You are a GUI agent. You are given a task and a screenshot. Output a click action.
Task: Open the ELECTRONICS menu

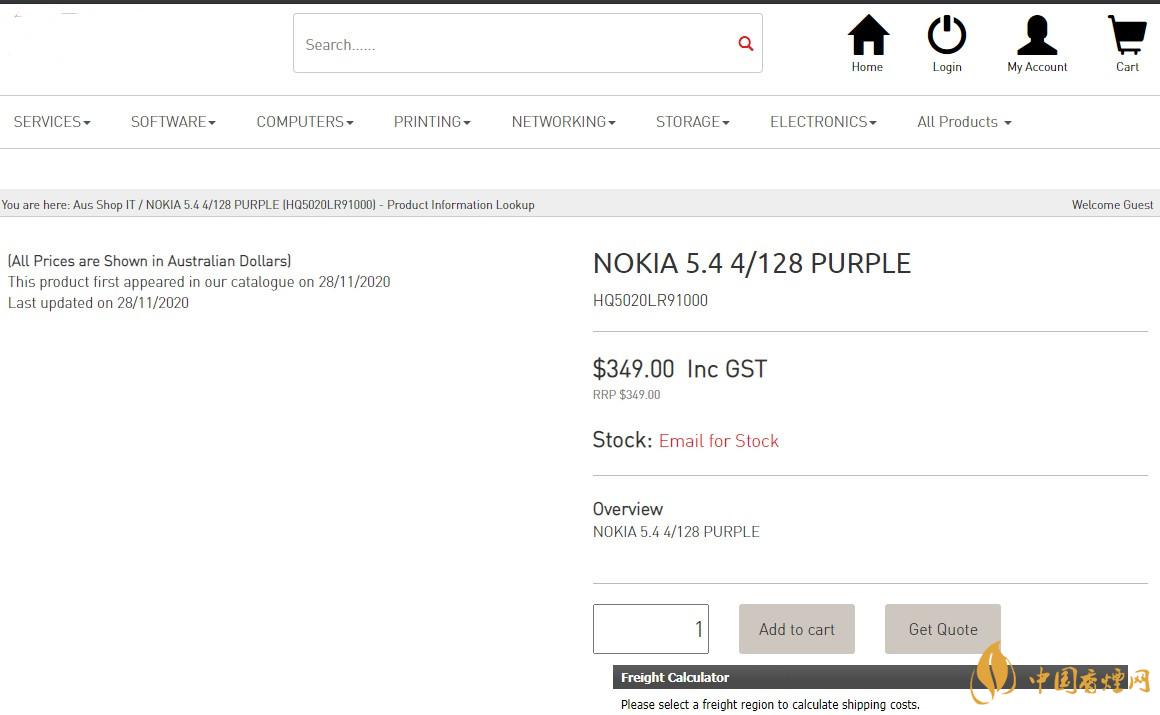coord(823,122)
